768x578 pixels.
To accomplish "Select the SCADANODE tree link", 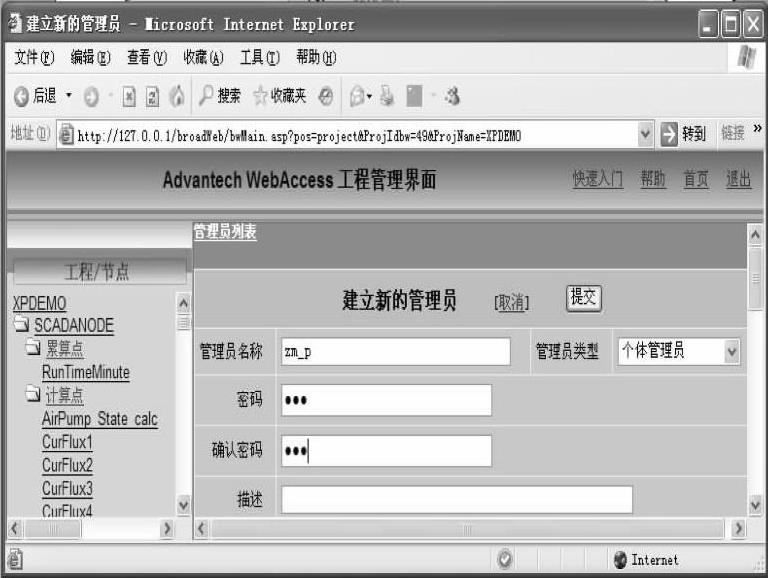I will 74,325.
